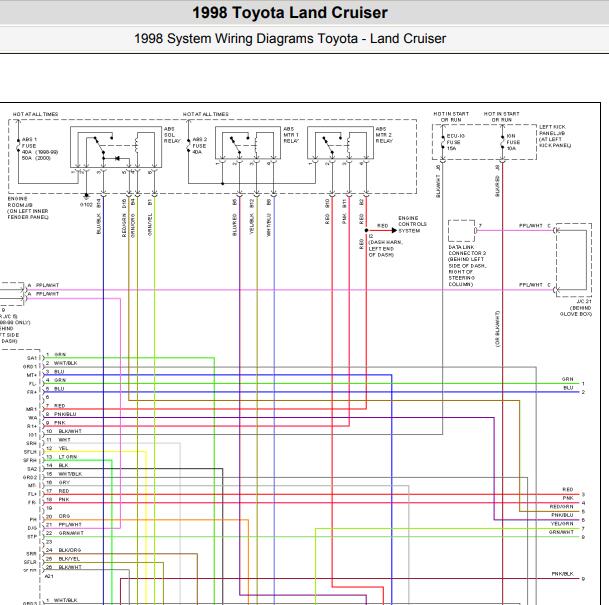Click the '24 BLK/ORG' pin label
The width and height of the screenshot is (609, 605).
coord(64,551)
